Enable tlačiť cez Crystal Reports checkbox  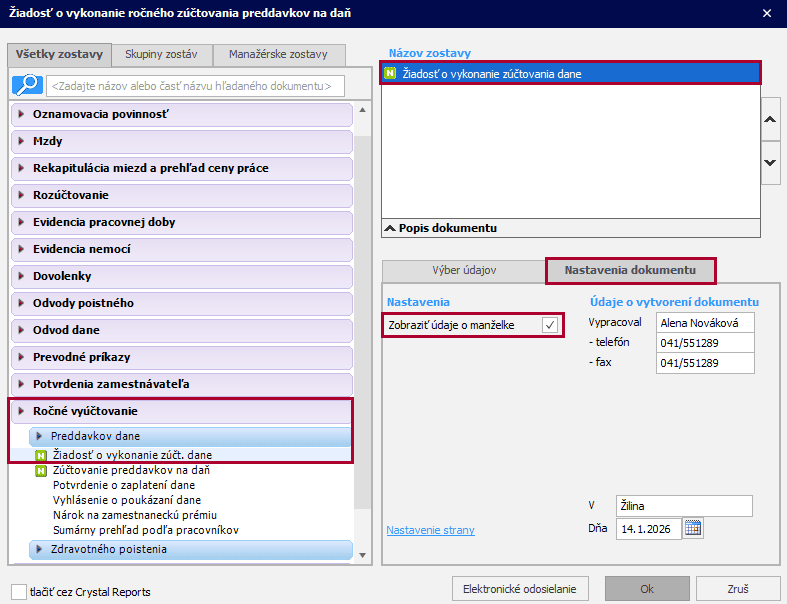[x=18, y=591]
